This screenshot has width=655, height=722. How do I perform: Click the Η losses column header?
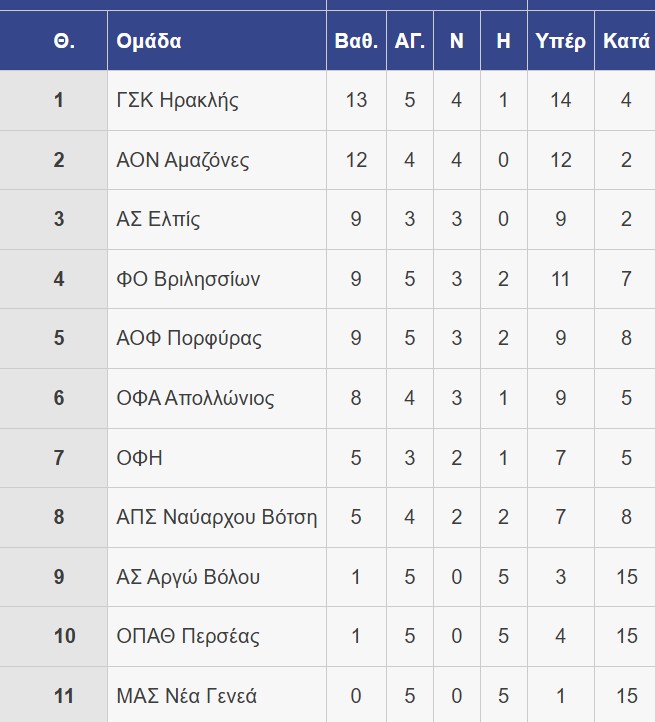pos(503,41)
